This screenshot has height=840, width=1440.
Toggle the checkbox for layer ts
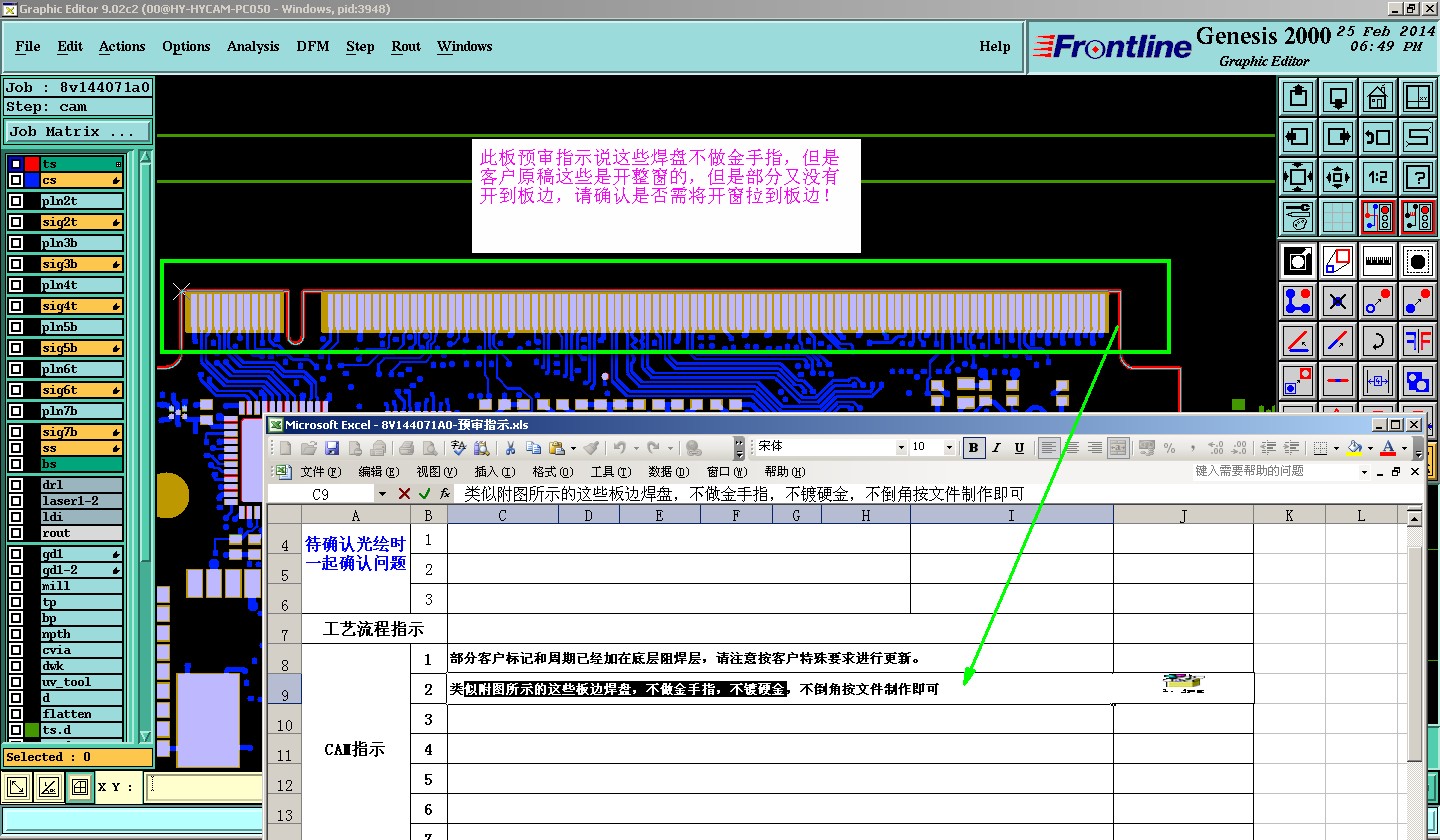(16, 164)
